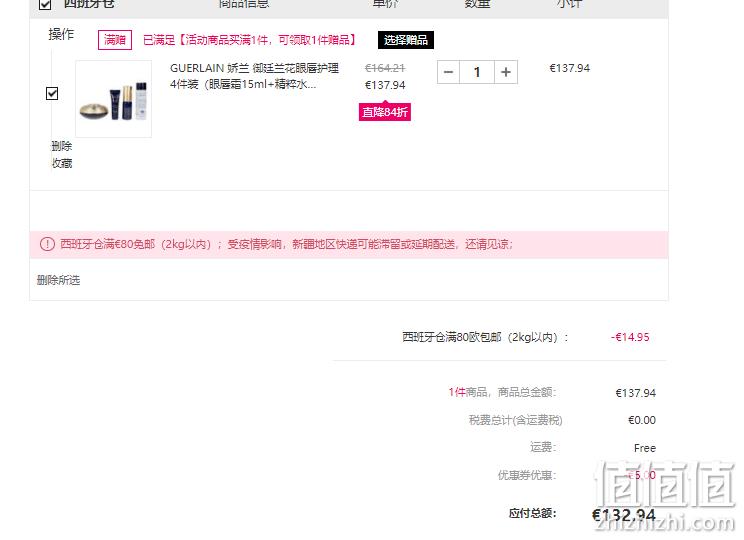Click the 直降84折 discount badge

(x=385, y=112)
